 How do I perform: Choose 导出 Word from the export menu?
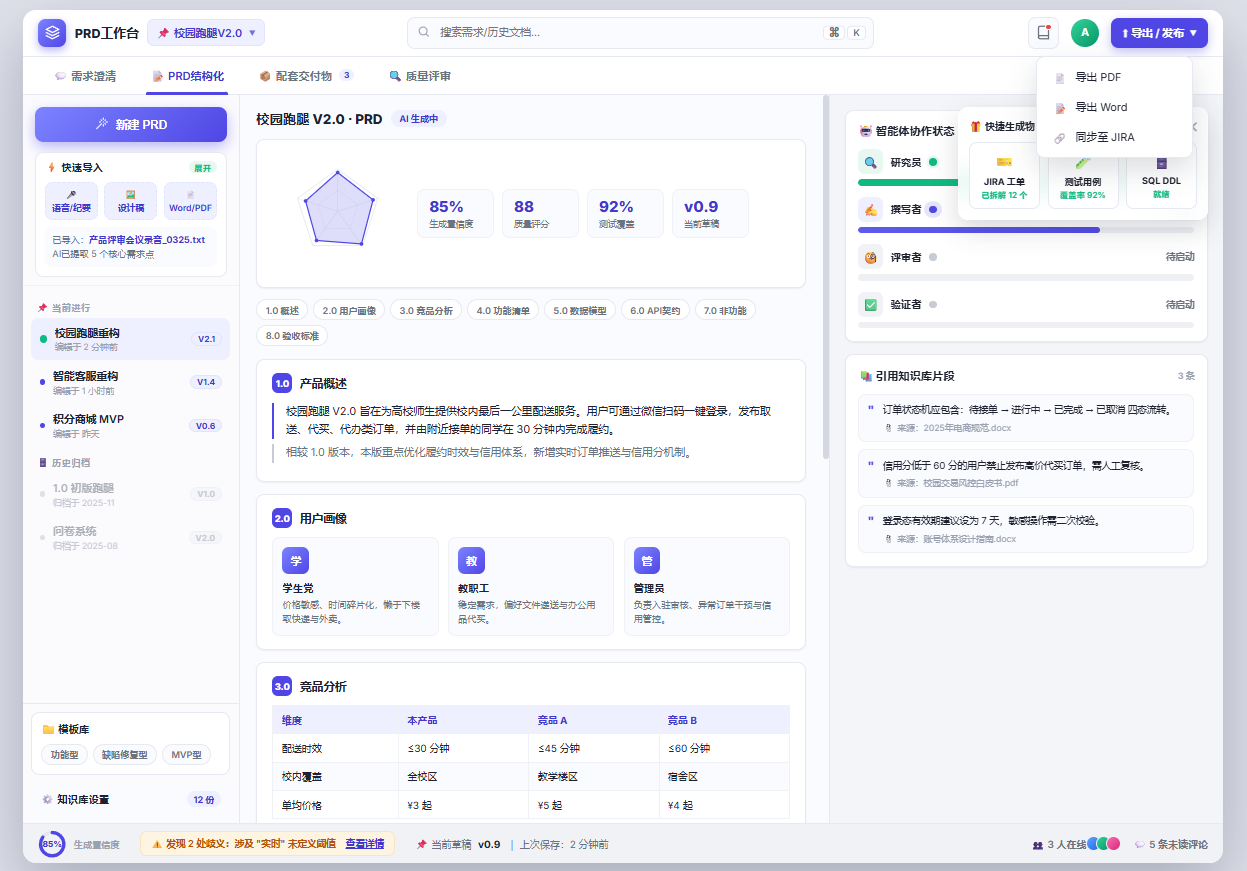[x=1114, y=107]
